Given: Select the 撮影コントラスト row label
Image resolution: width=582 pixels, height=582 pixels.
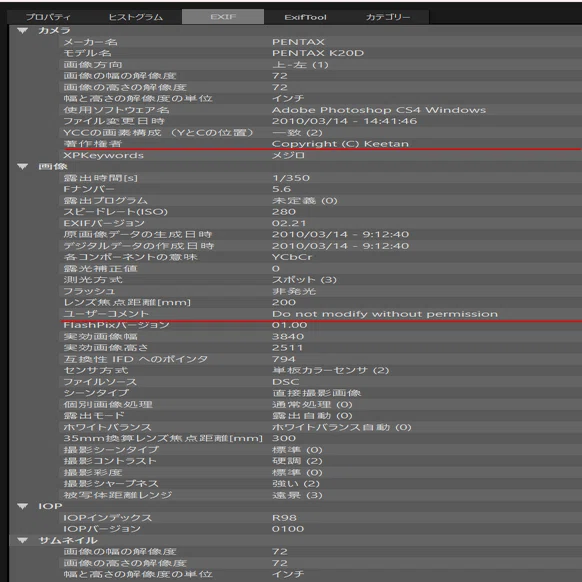Looking at the screenshot, I should coord(110,461).
